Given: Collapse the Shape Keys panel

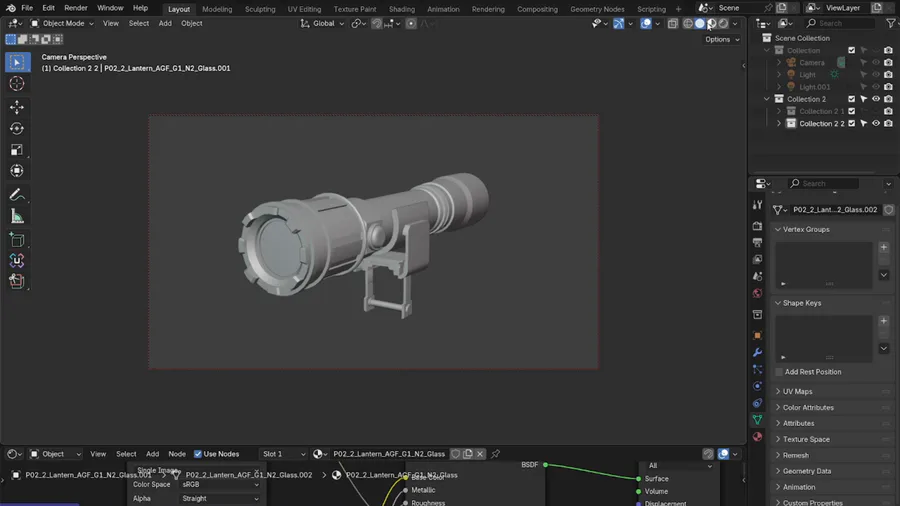Looking at the screenshot, I should pos(802,303).
